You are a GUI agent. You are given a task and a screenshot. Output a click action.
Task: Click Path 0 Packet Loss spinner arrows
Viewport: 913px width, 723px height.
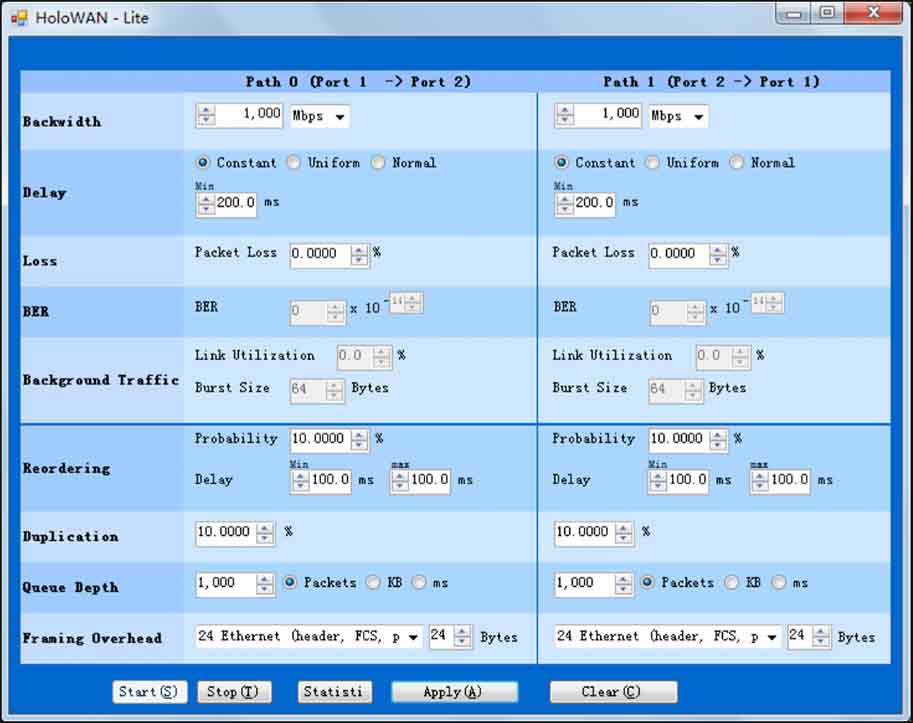tap(359, 255)
